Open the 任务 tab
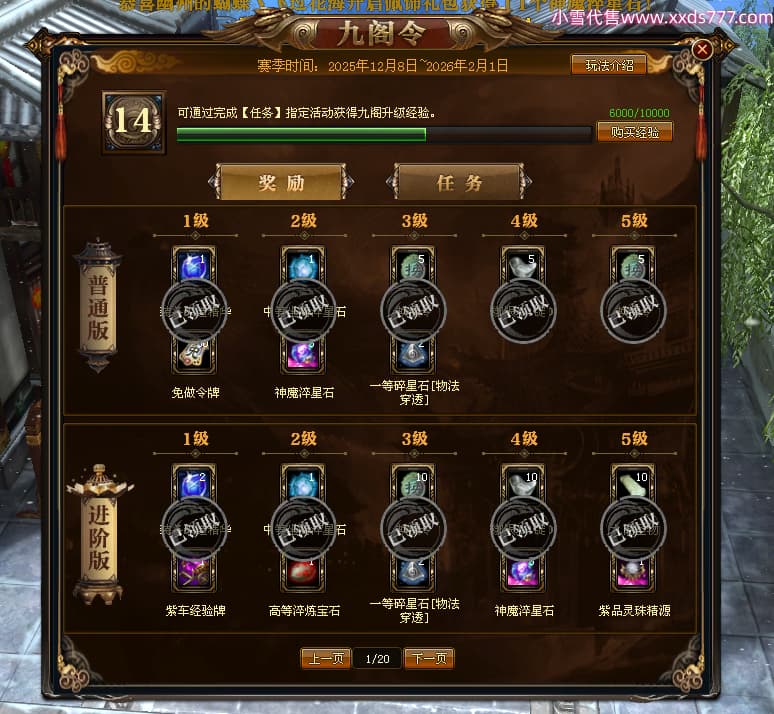 click(459, 182)
